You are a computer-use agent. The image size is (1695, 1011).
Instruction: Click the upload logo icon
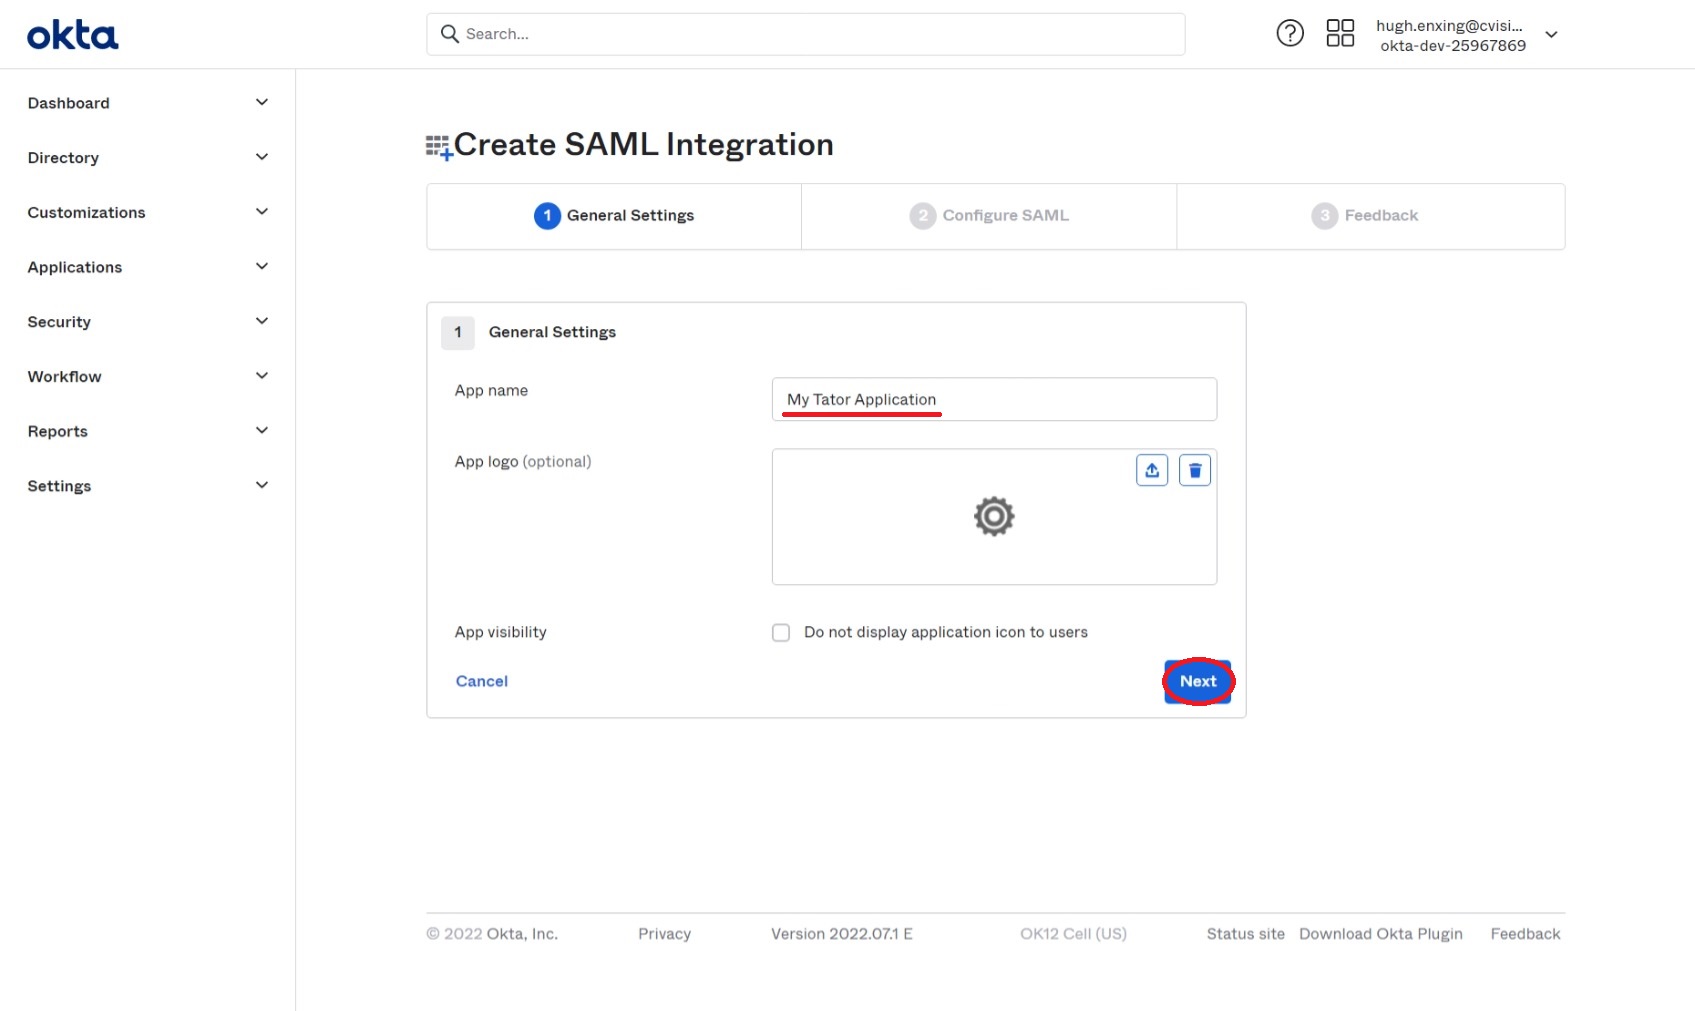1152,470
